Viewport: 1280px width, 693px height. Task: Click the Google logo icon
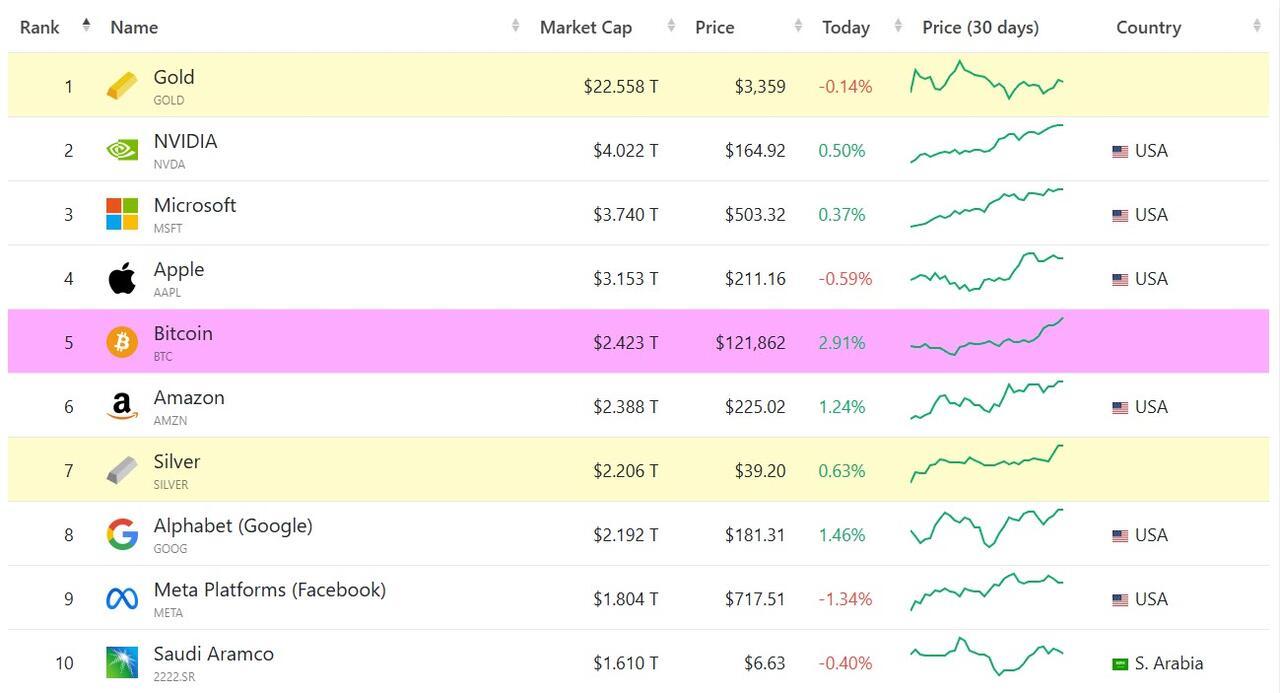coord(122,535)
